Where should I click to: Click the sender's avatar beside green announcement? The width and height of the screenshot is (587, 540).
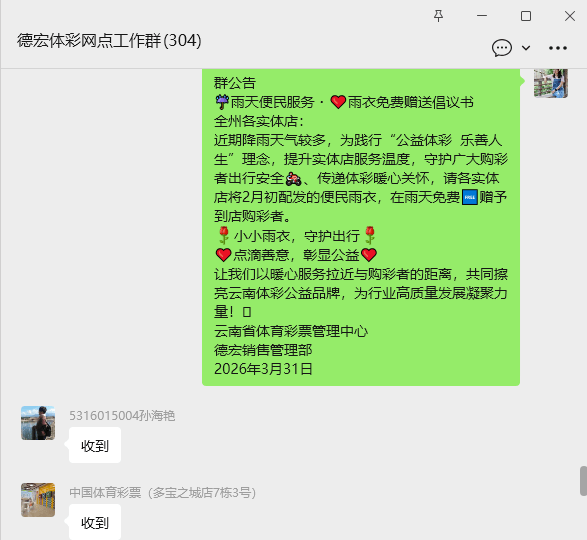pyautogui.click(x=551, y=83)
